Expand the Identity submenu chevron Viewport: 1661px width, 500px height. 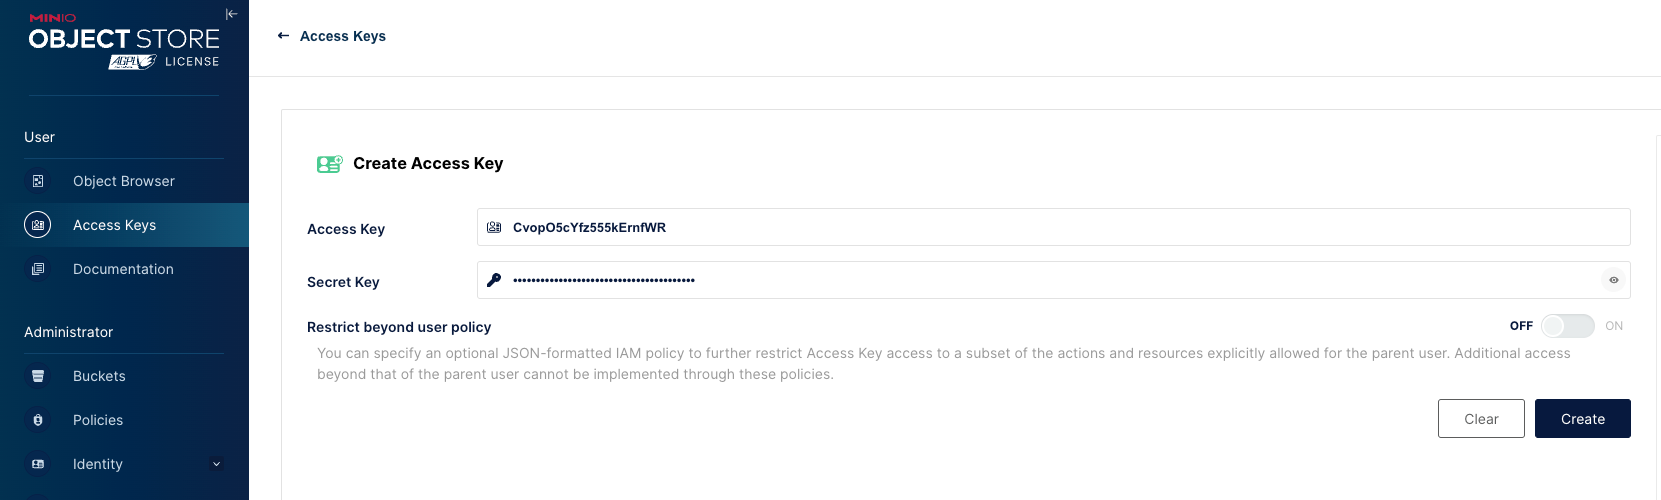(216, 464)
